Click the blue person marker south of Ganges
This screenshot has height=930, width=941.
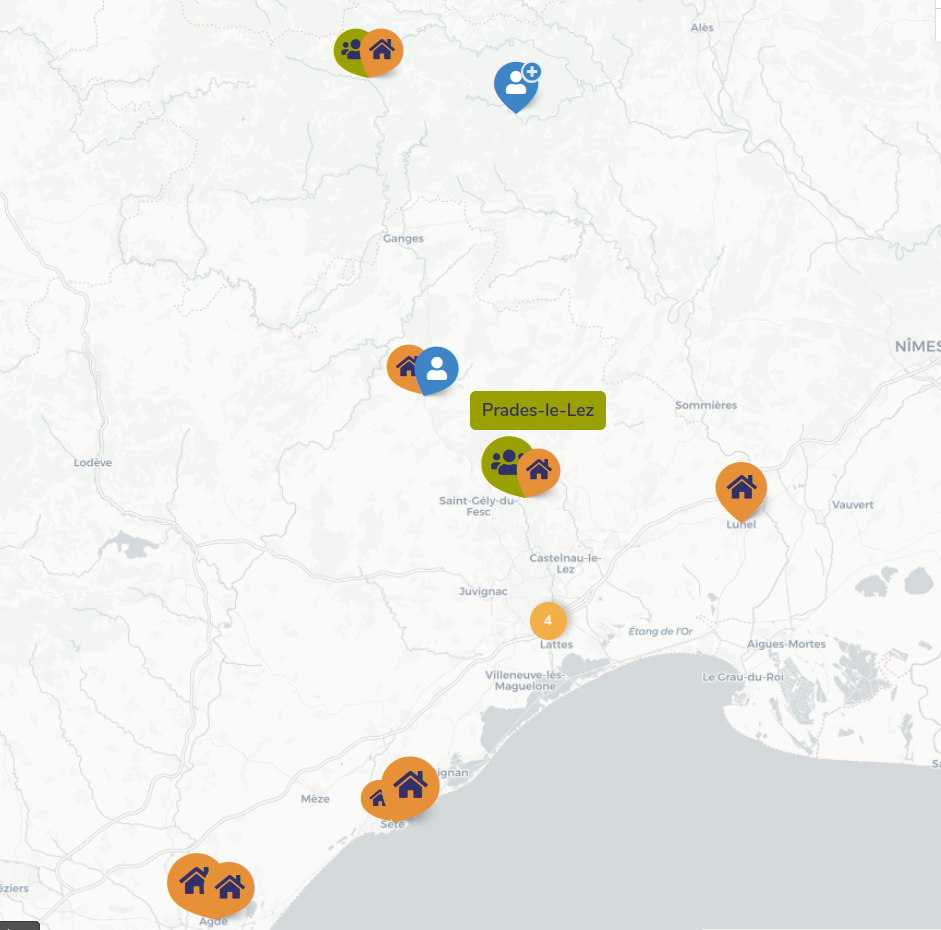pos(437,369)
